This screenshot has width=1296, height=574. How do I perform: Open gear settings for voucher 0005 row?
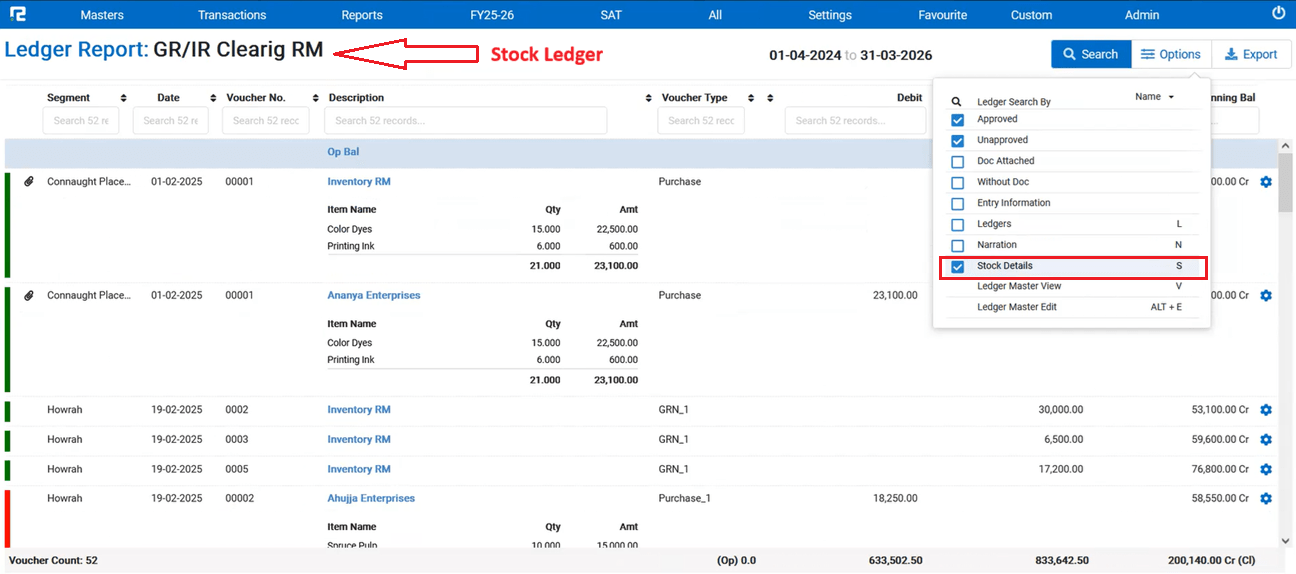click(x=1266, y=469)
